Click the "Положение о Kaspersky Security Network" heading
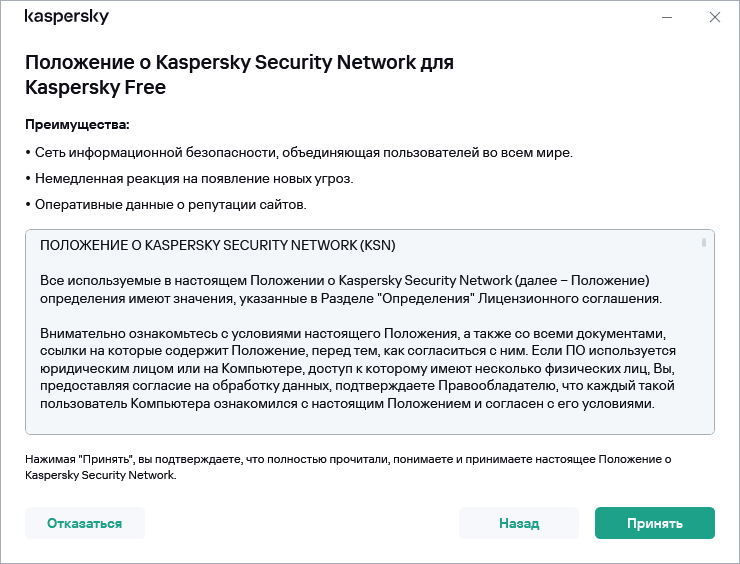740x564 pixels. (239, 63)
